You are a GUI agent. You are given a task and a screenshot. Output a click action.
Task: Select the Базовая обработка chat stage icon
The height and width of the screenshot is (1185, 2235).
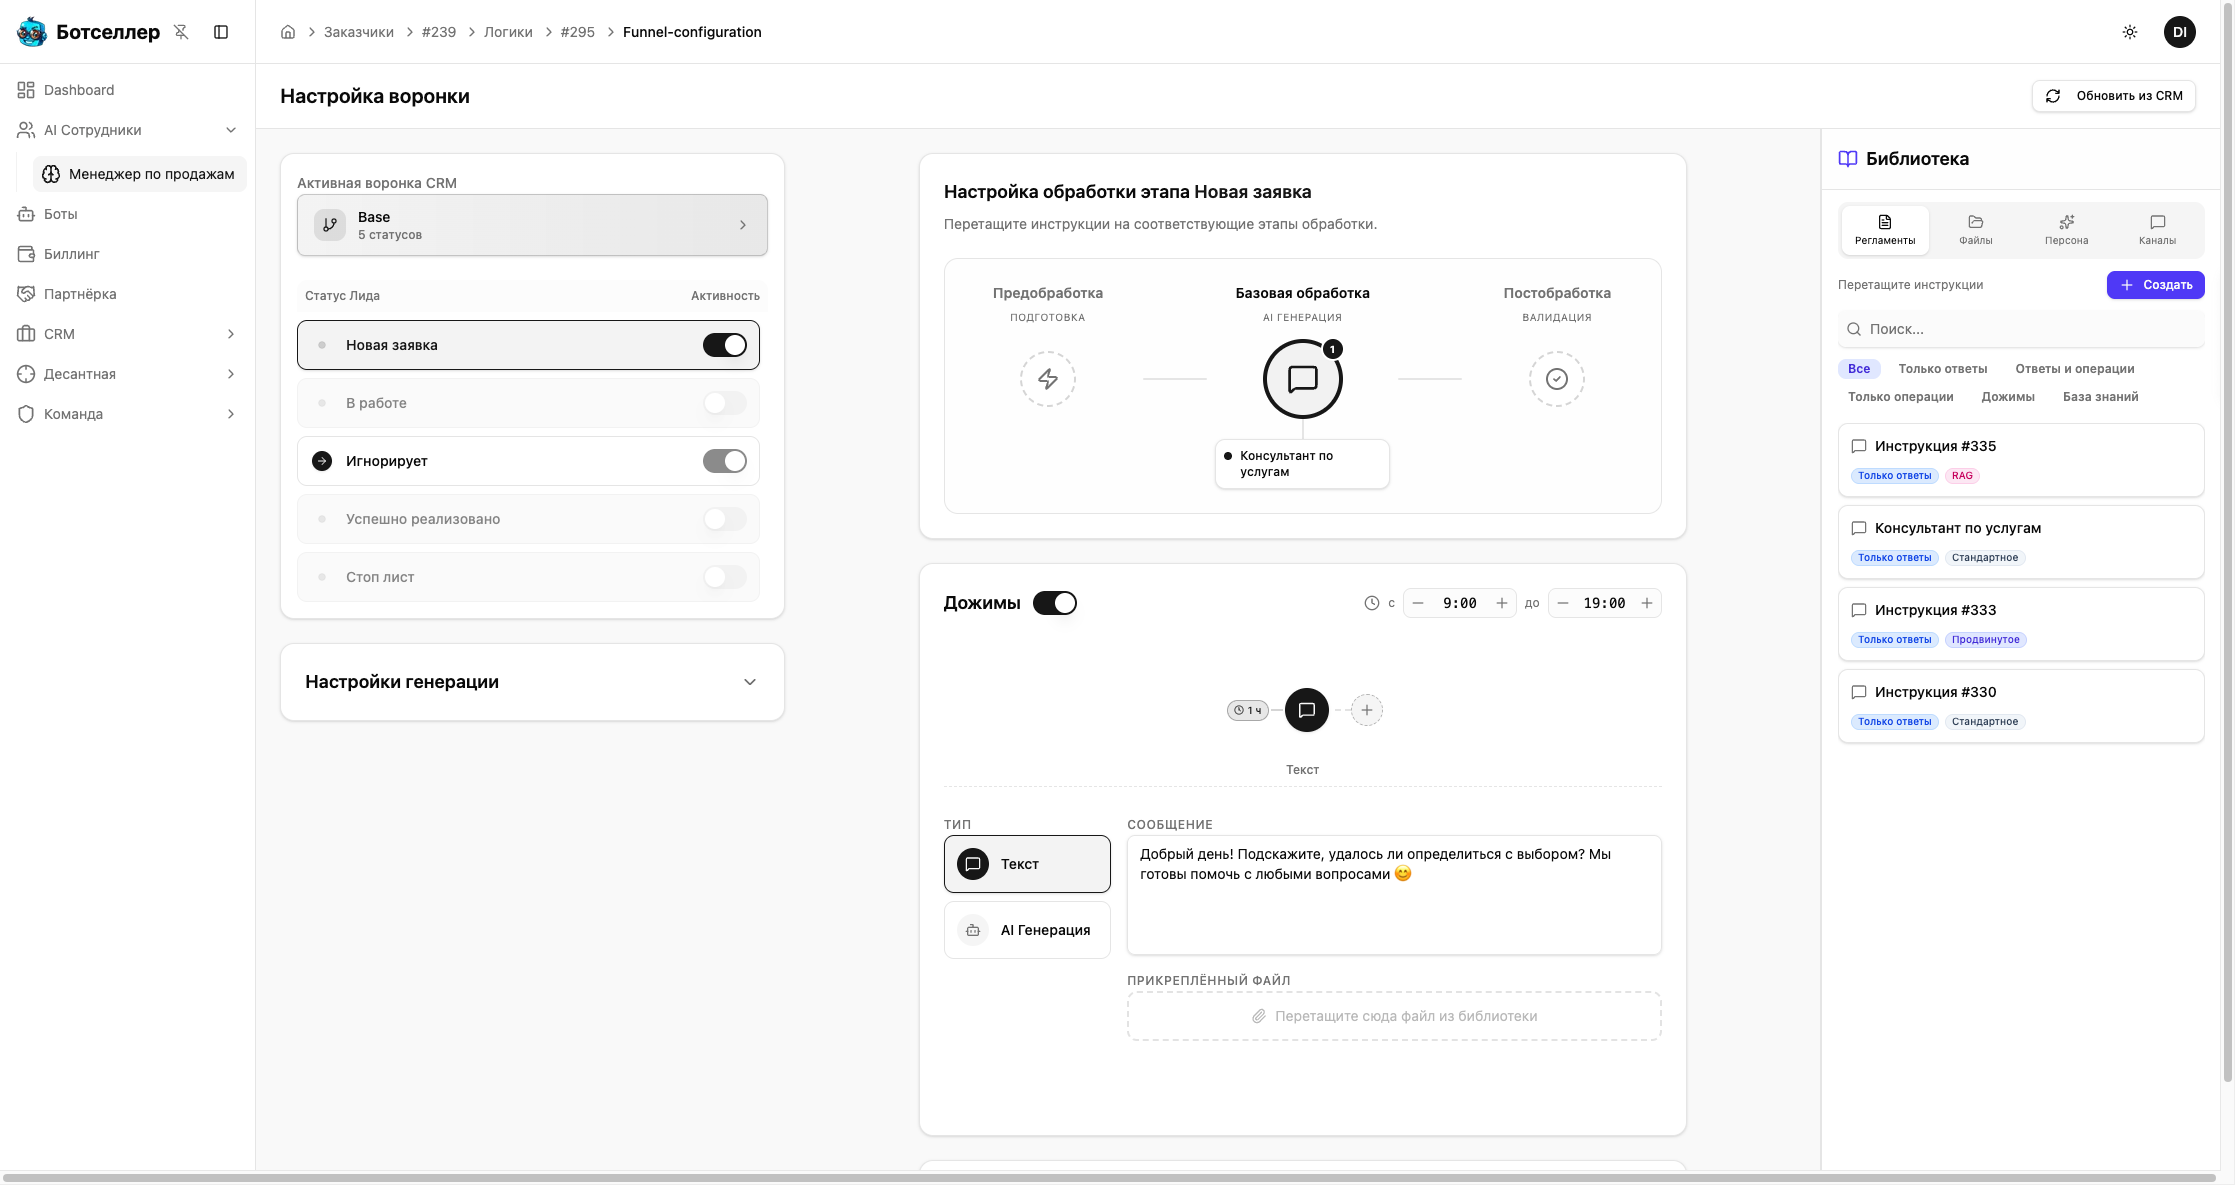coord(1302,379)
